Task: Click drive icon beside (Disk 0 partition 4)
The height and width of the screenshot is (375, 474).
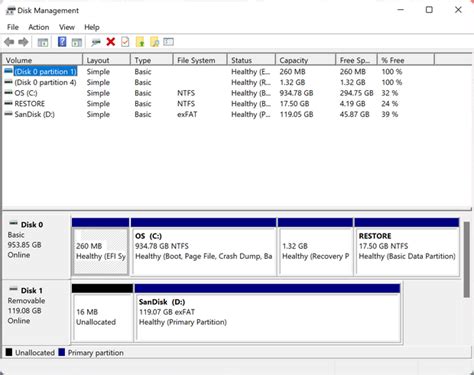Action: [9, 82]
